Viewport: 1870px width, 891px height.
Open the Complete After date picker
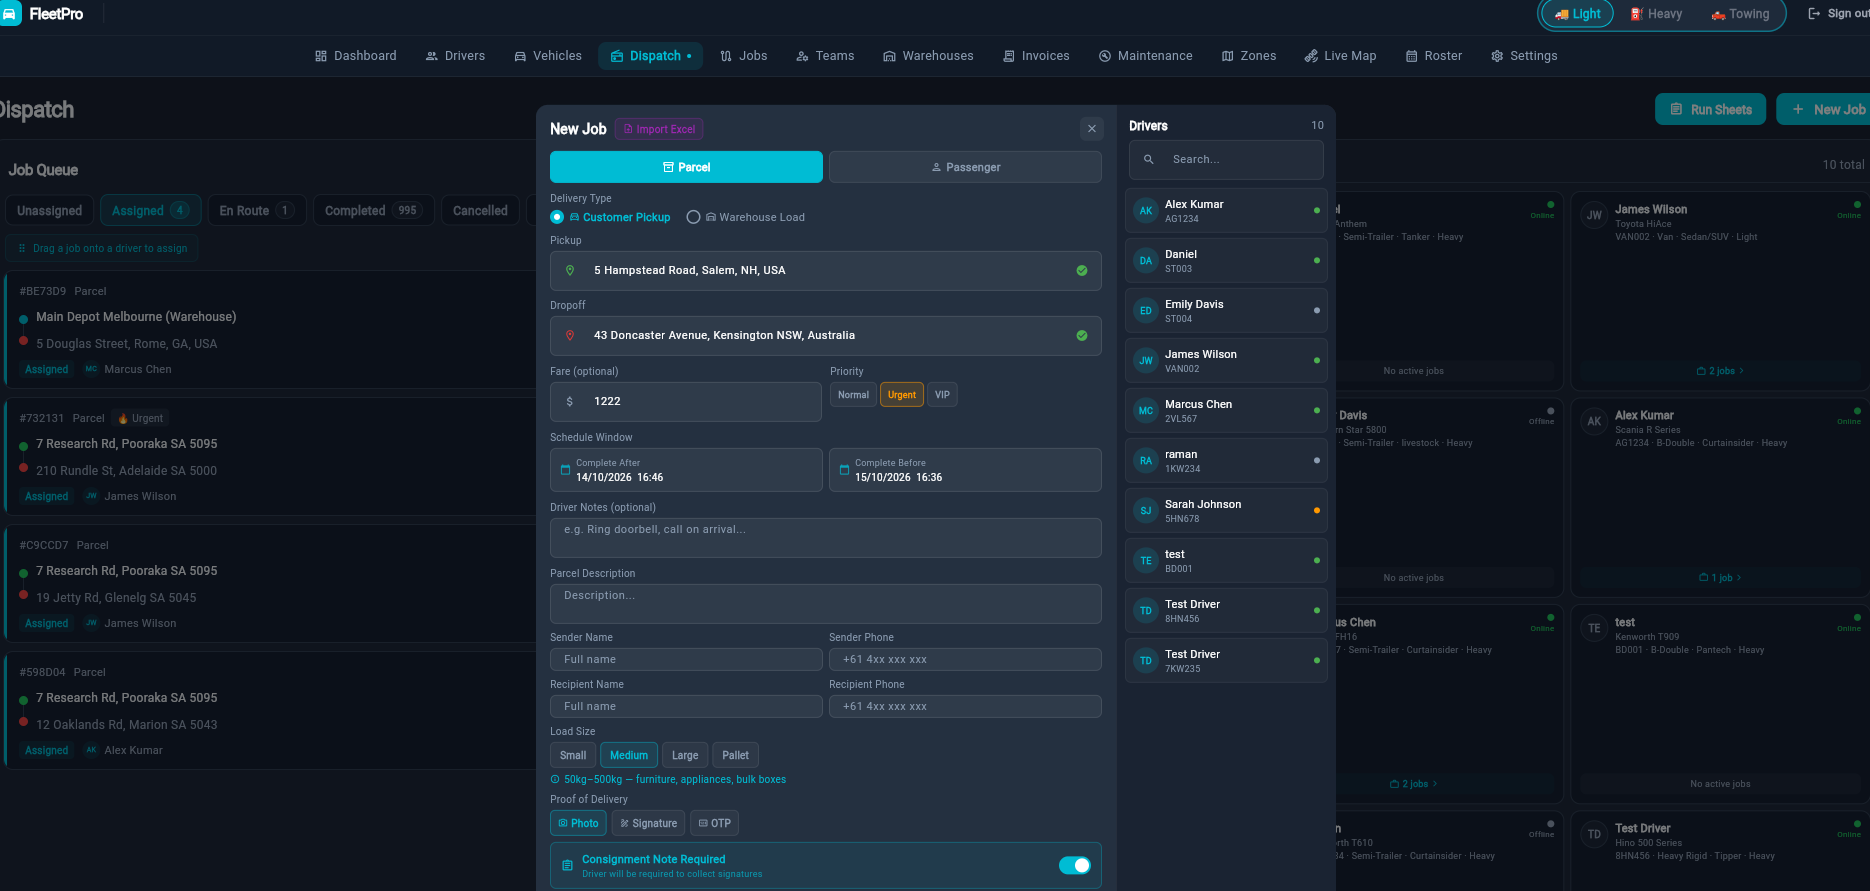coord(686,470)
